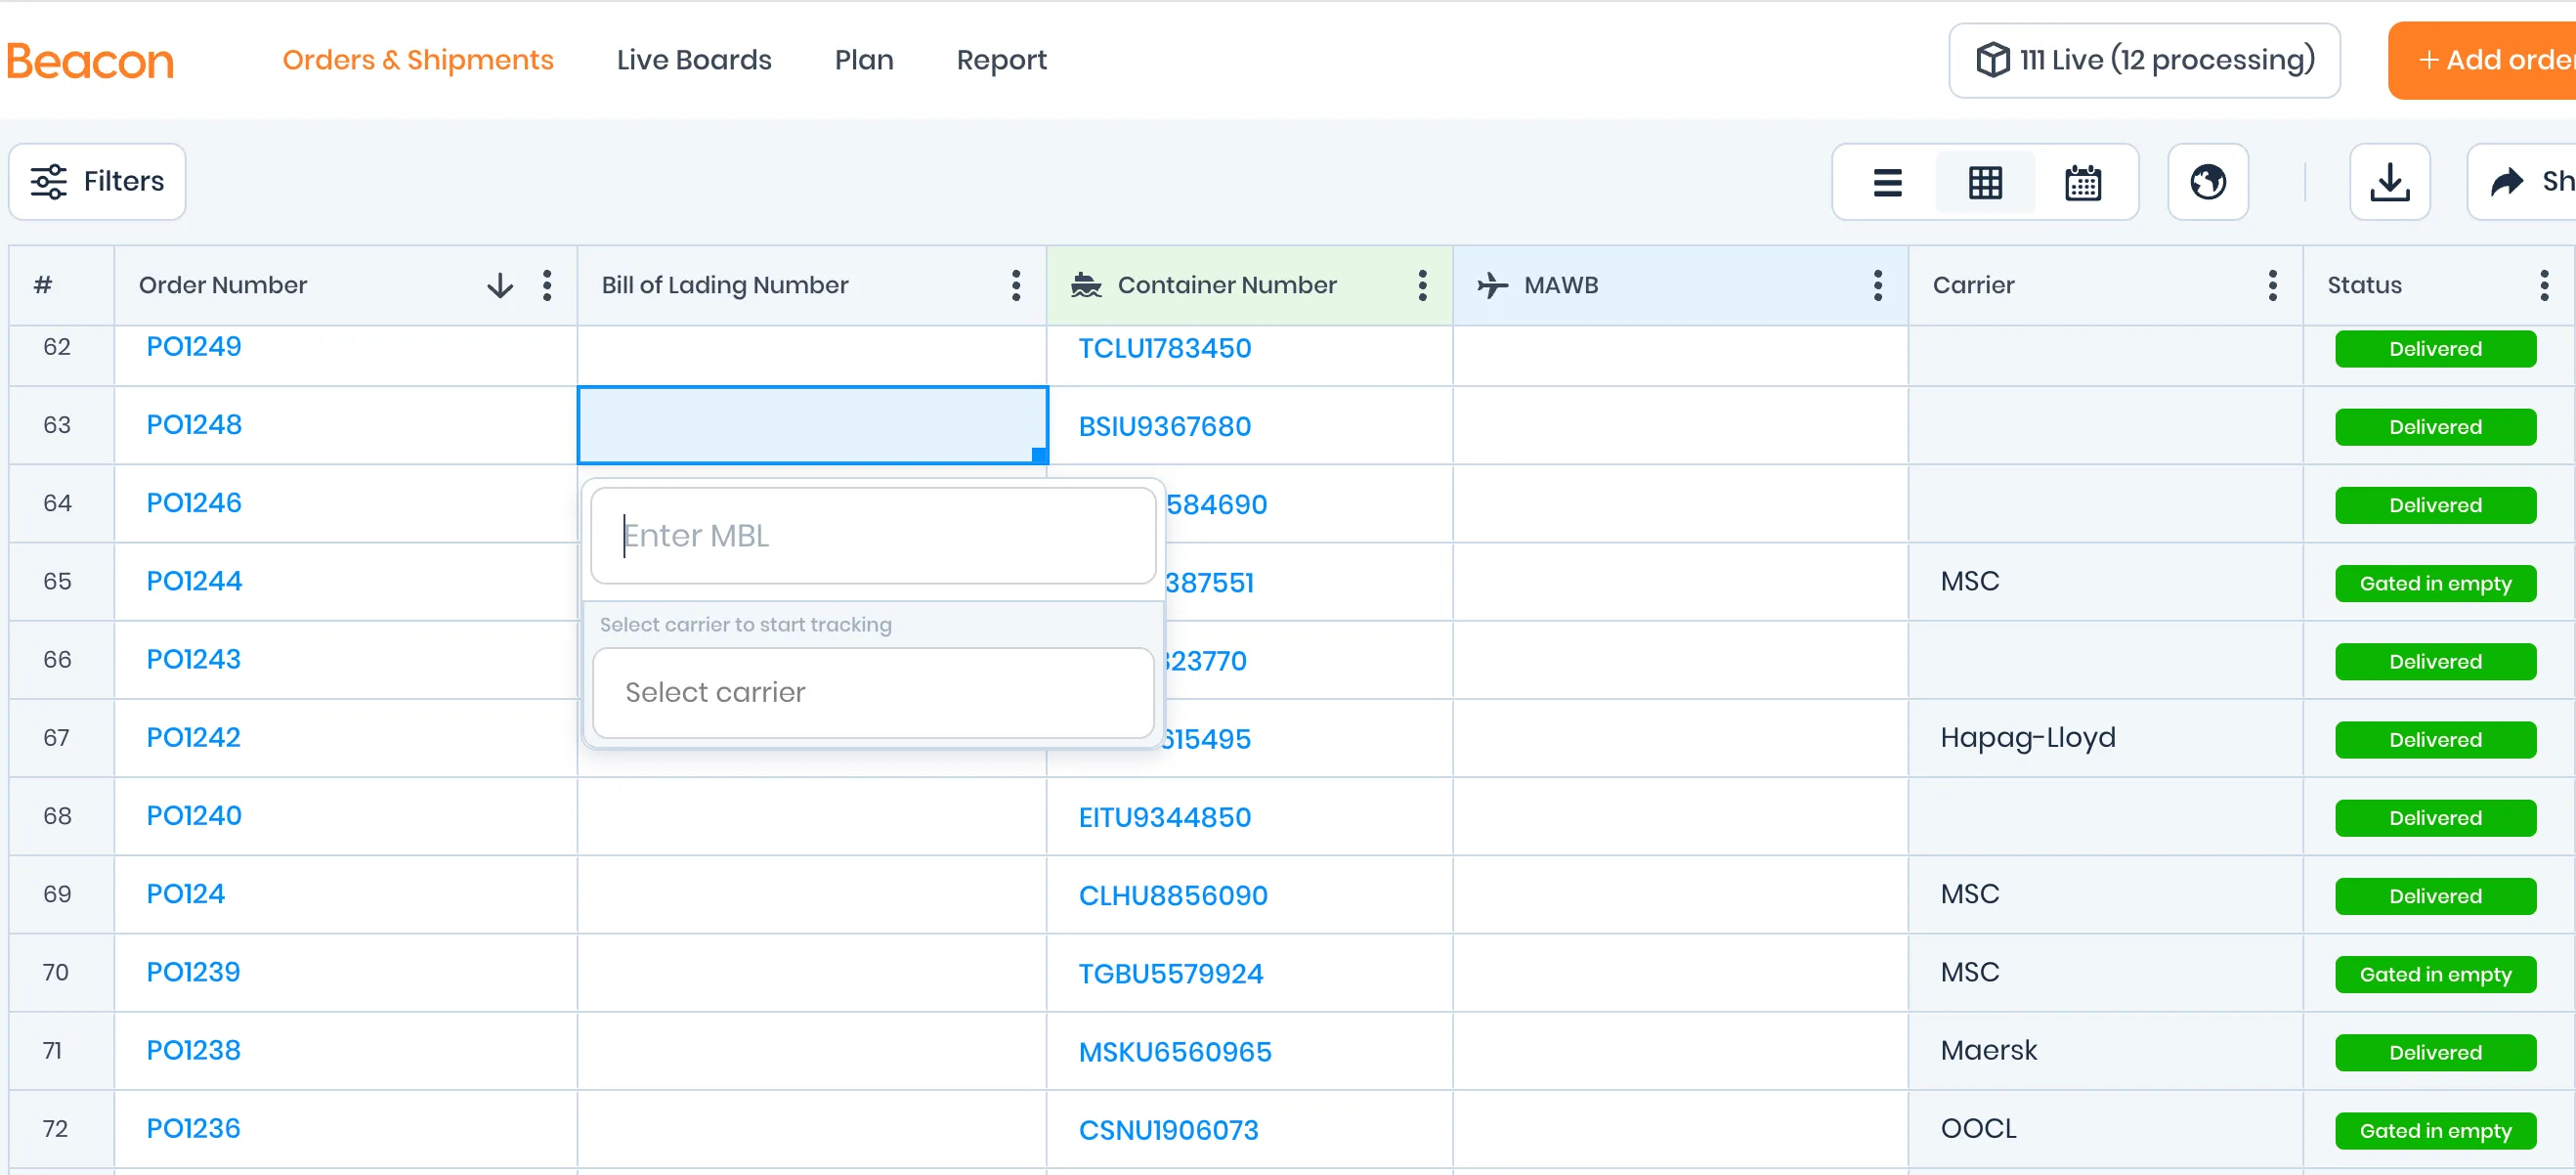
Task: Open the calendar view icon
Action: coord(2082,182)
